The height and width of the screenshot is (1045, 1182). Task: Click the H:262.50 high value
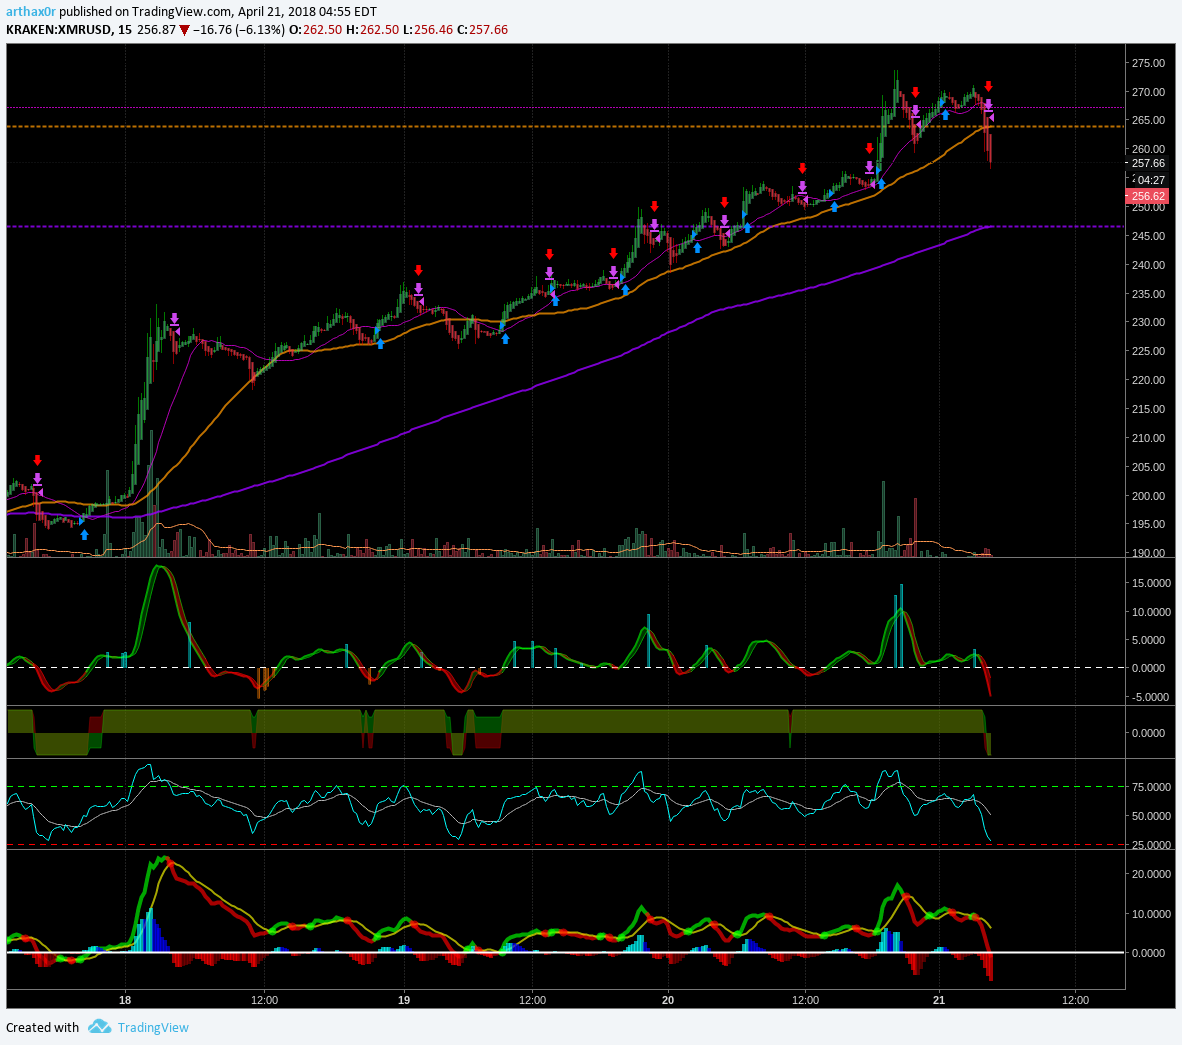[x=372, y=30]
